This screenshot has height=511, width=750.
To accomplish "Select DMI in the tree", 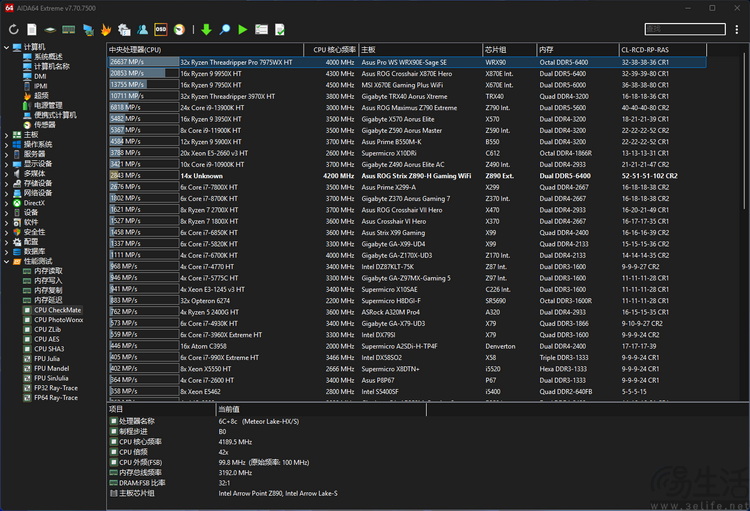I will (40, 76).
